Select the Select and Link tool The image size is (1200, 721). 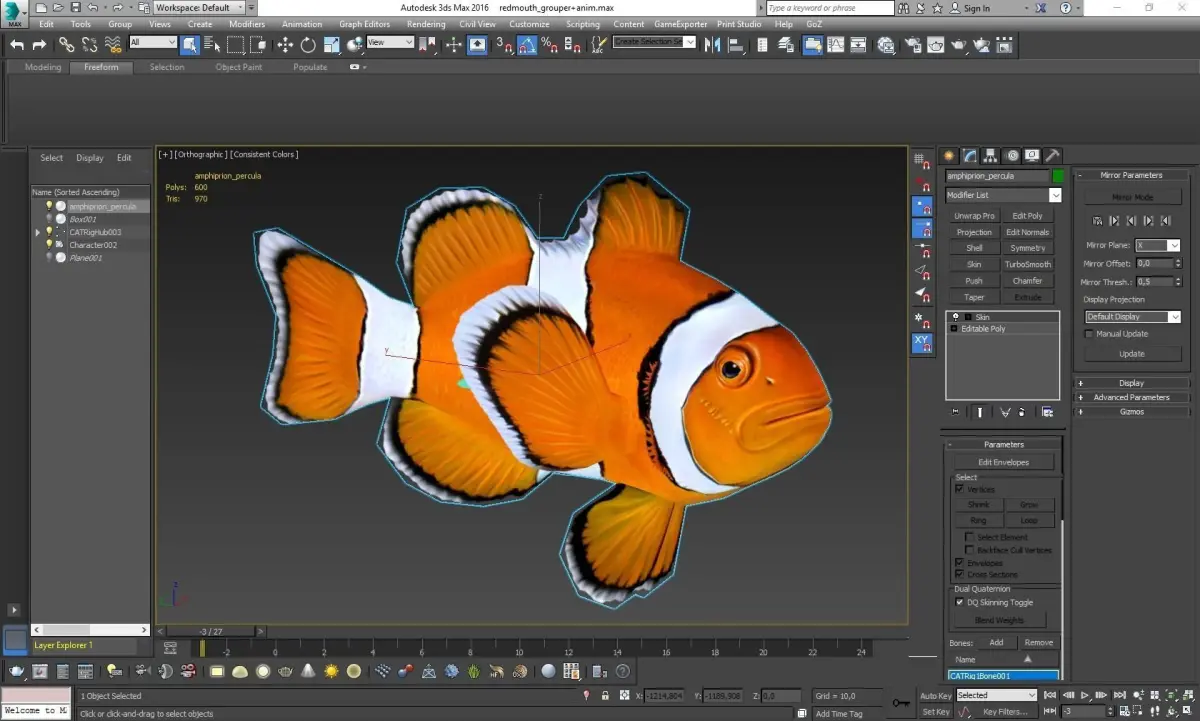(x=66, y=45)
